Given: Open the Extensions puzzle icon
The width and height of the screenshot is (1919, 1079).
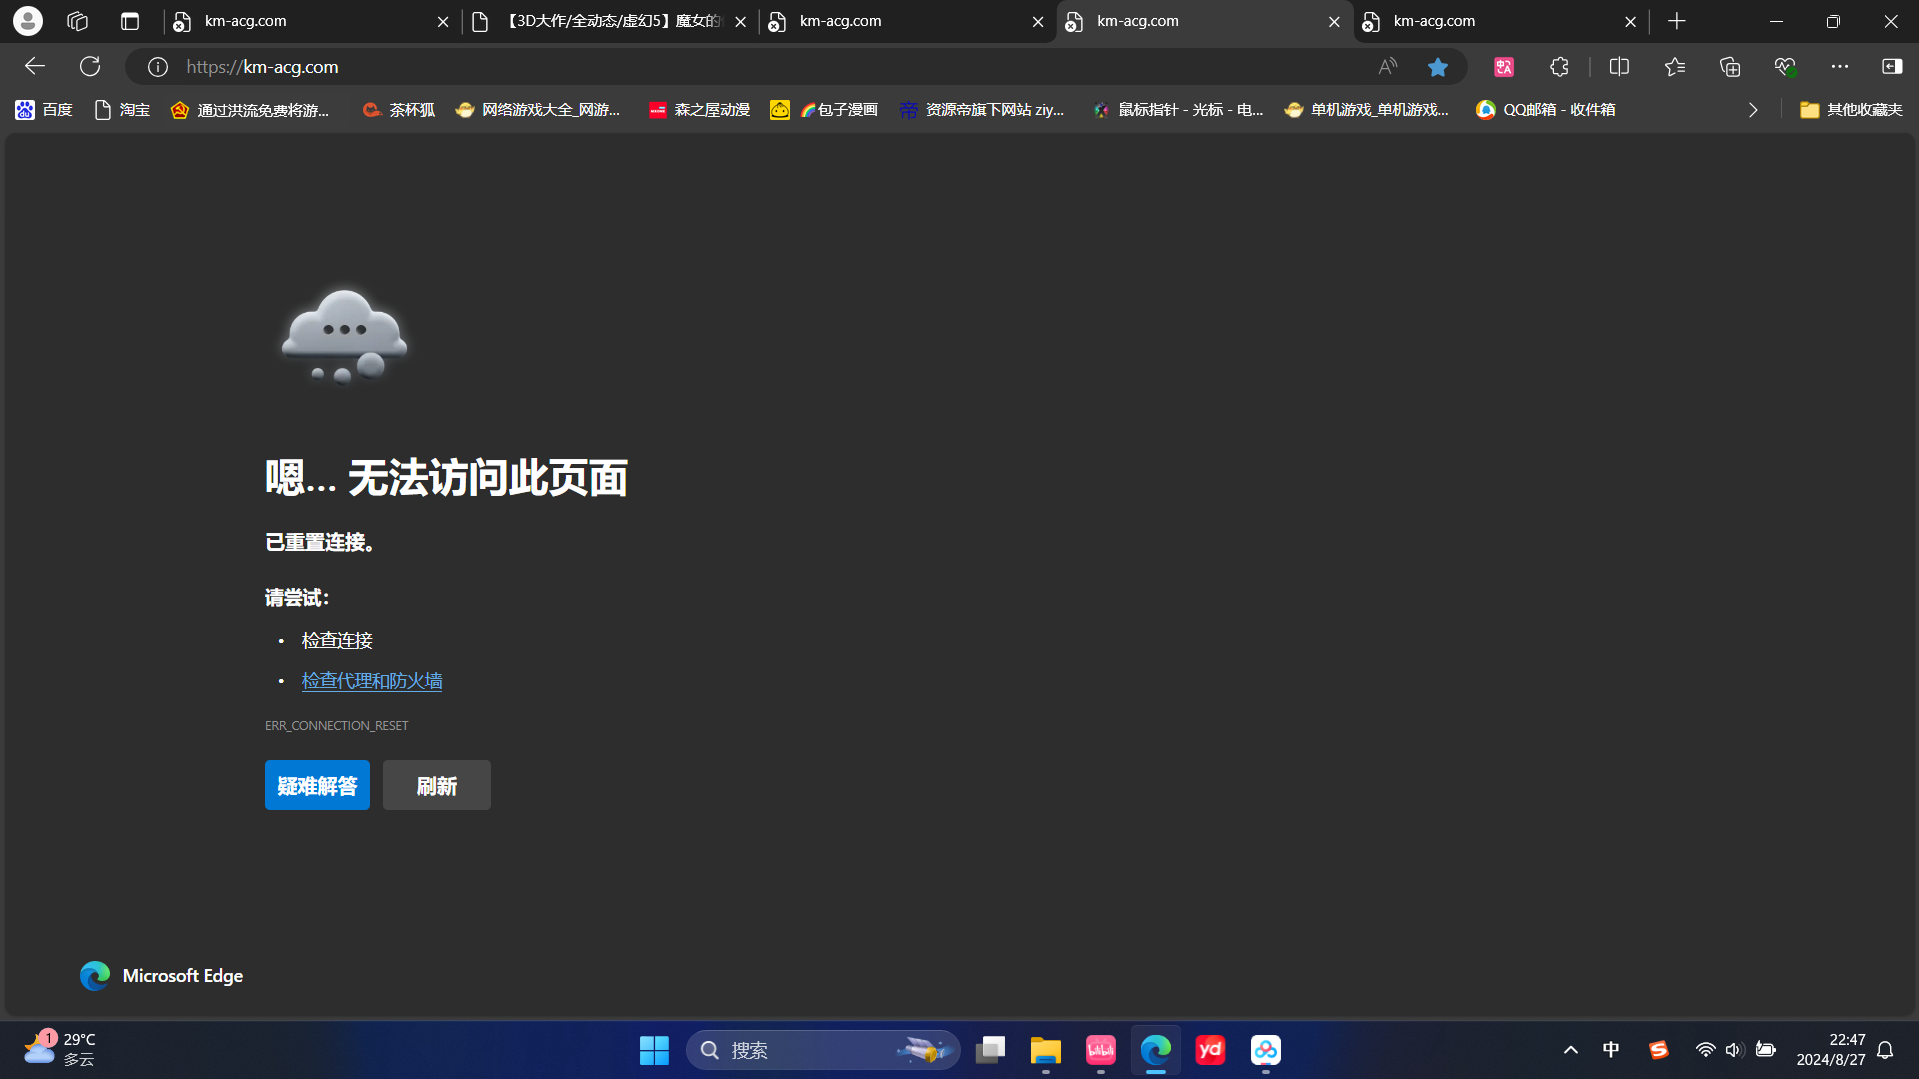Looking at the screenshot, I should click(1559, 67).
